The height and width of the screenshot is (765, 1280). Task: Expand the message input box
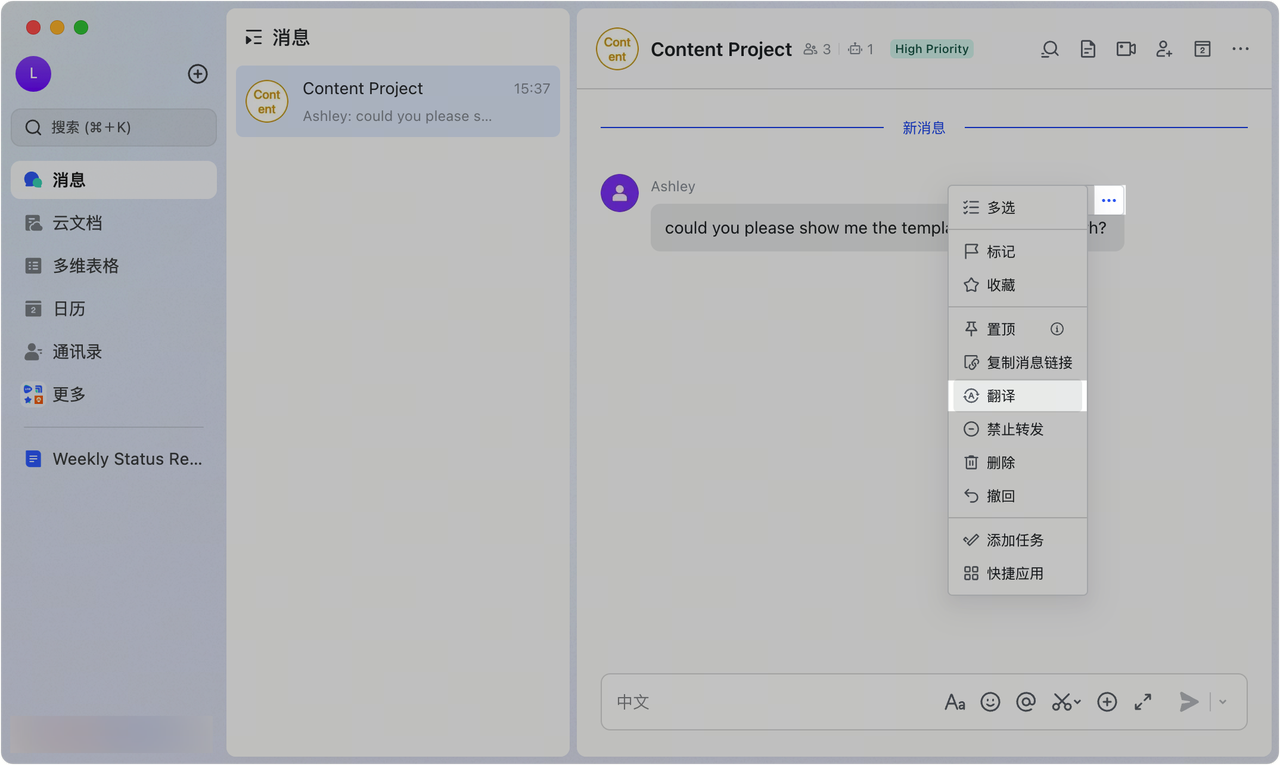point(1143,702)
